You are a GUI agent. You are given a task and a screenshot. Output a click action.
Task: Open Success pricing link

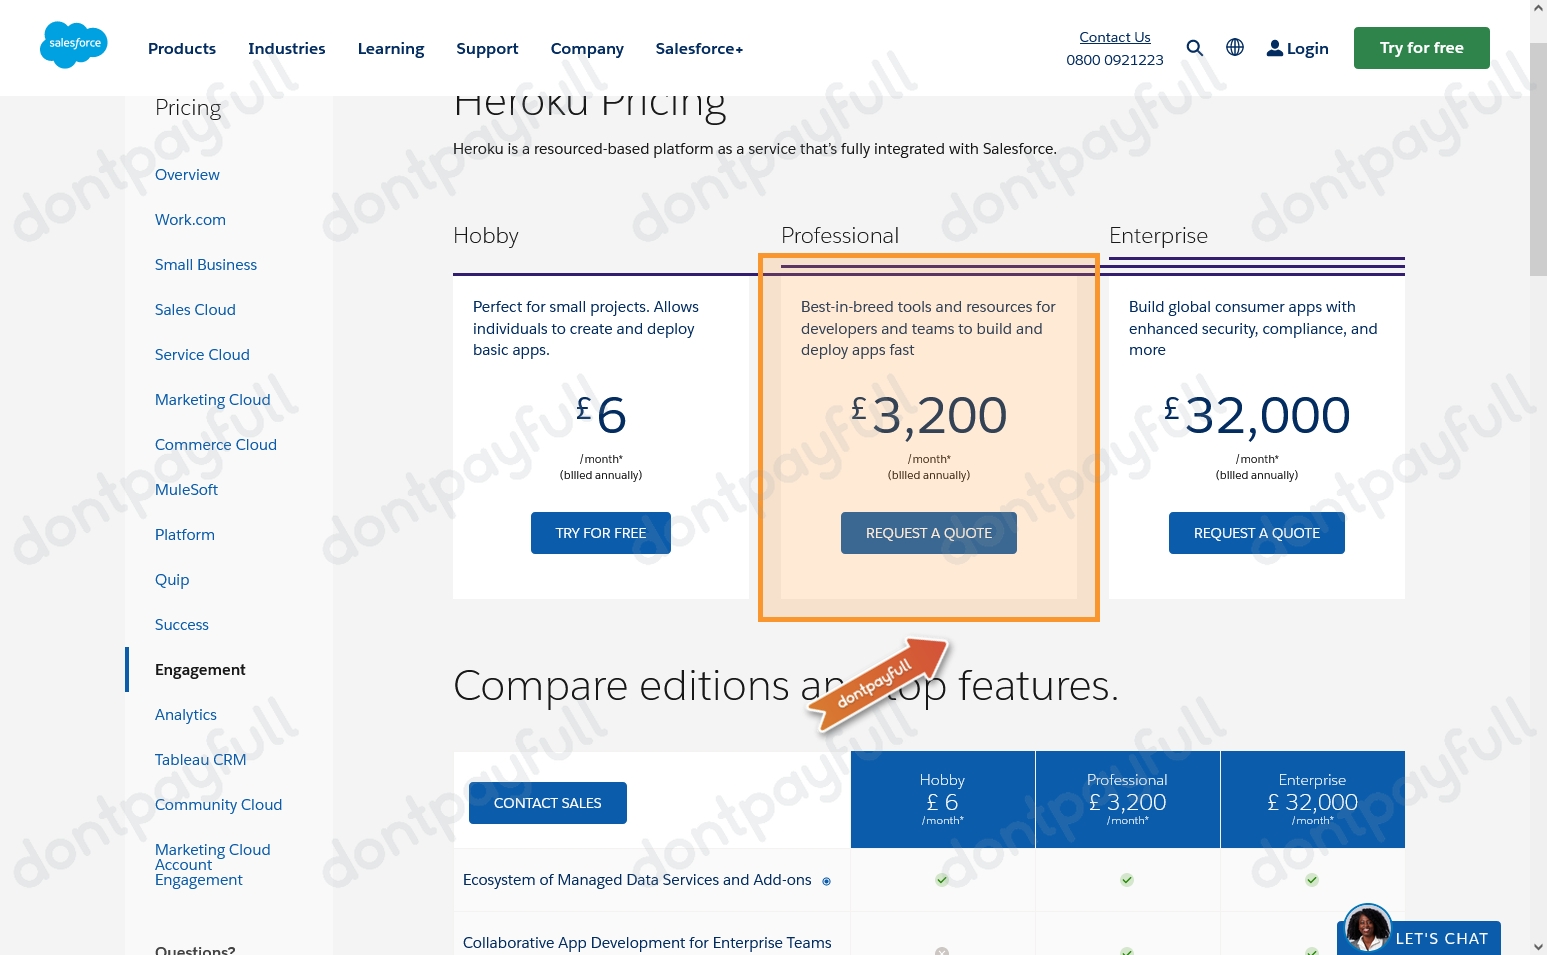tap(182, 624)
